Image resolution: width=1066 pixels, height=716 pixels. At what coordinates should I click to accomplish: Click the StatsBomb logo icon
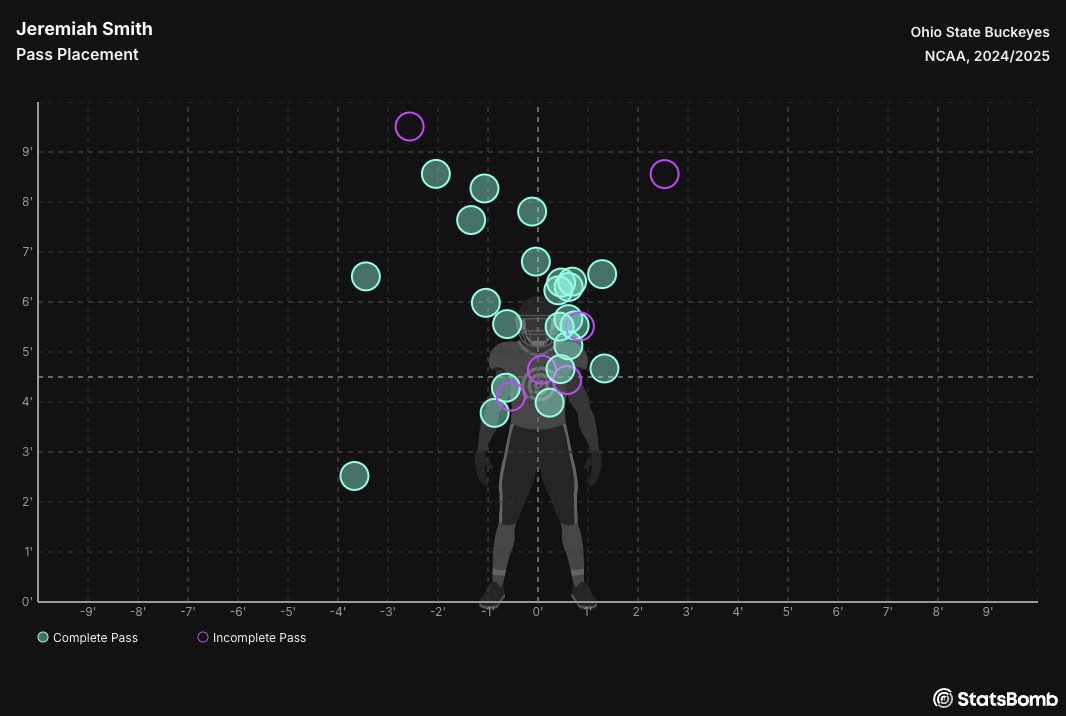coord(942,698)
